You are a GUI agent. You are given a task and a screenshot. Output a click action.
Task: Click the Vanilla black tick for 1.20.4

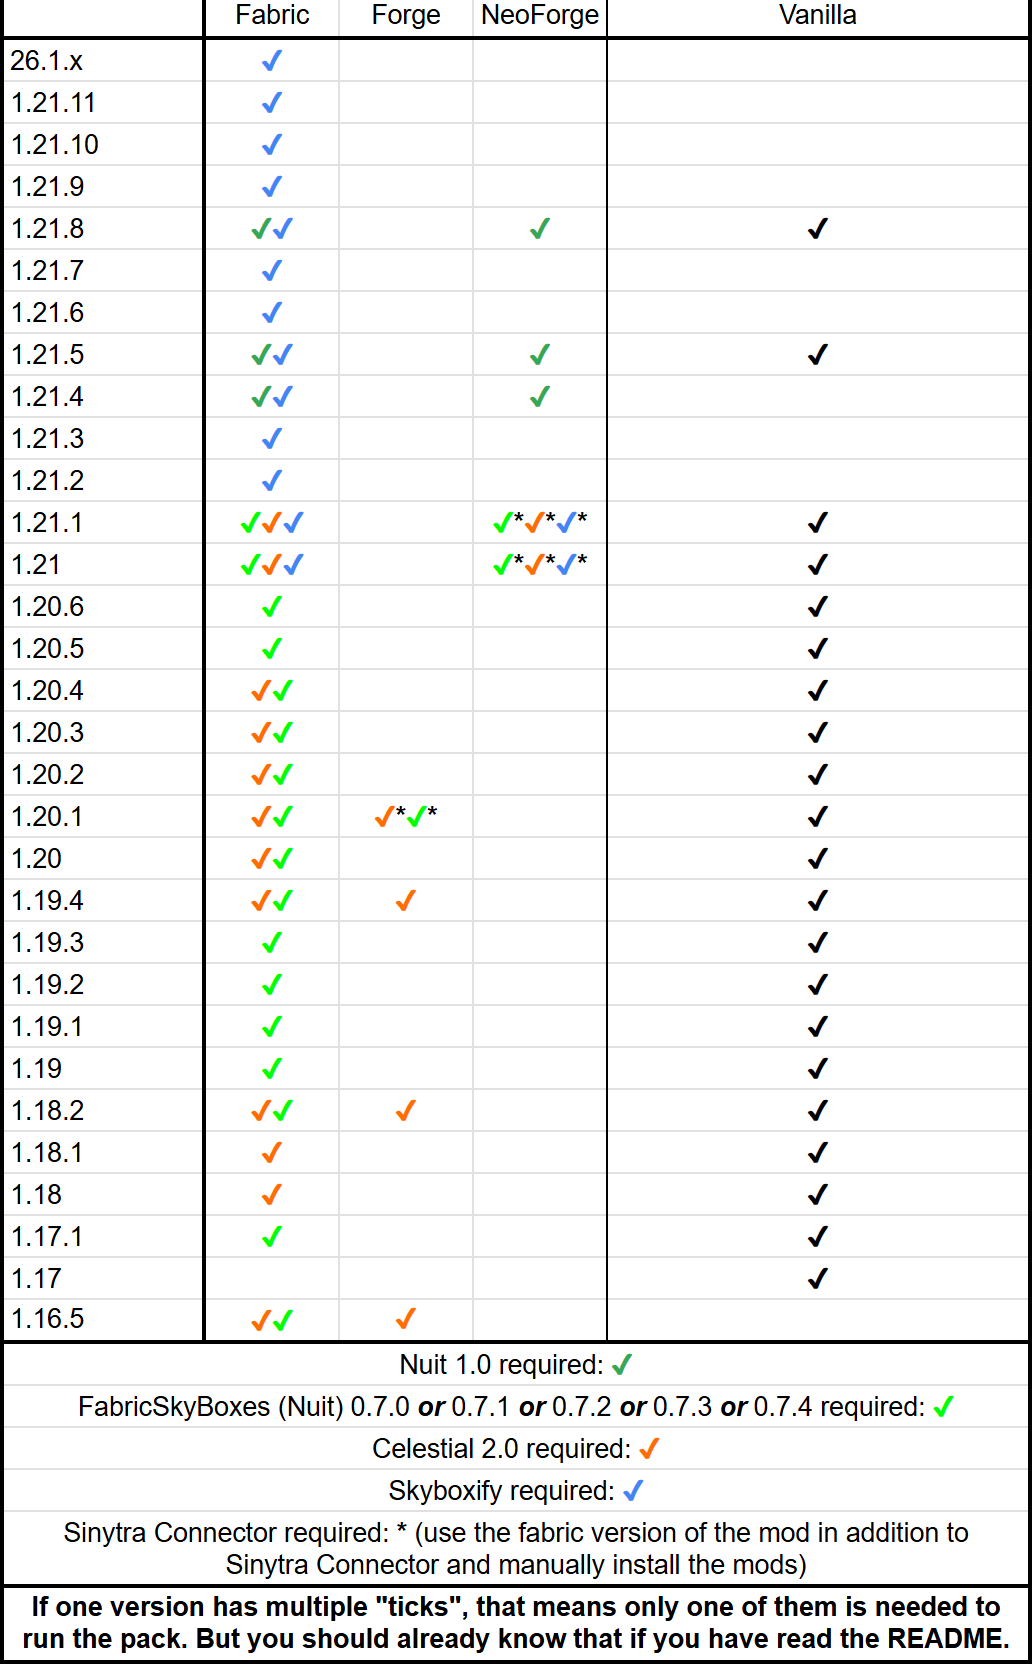click(818, 691)
